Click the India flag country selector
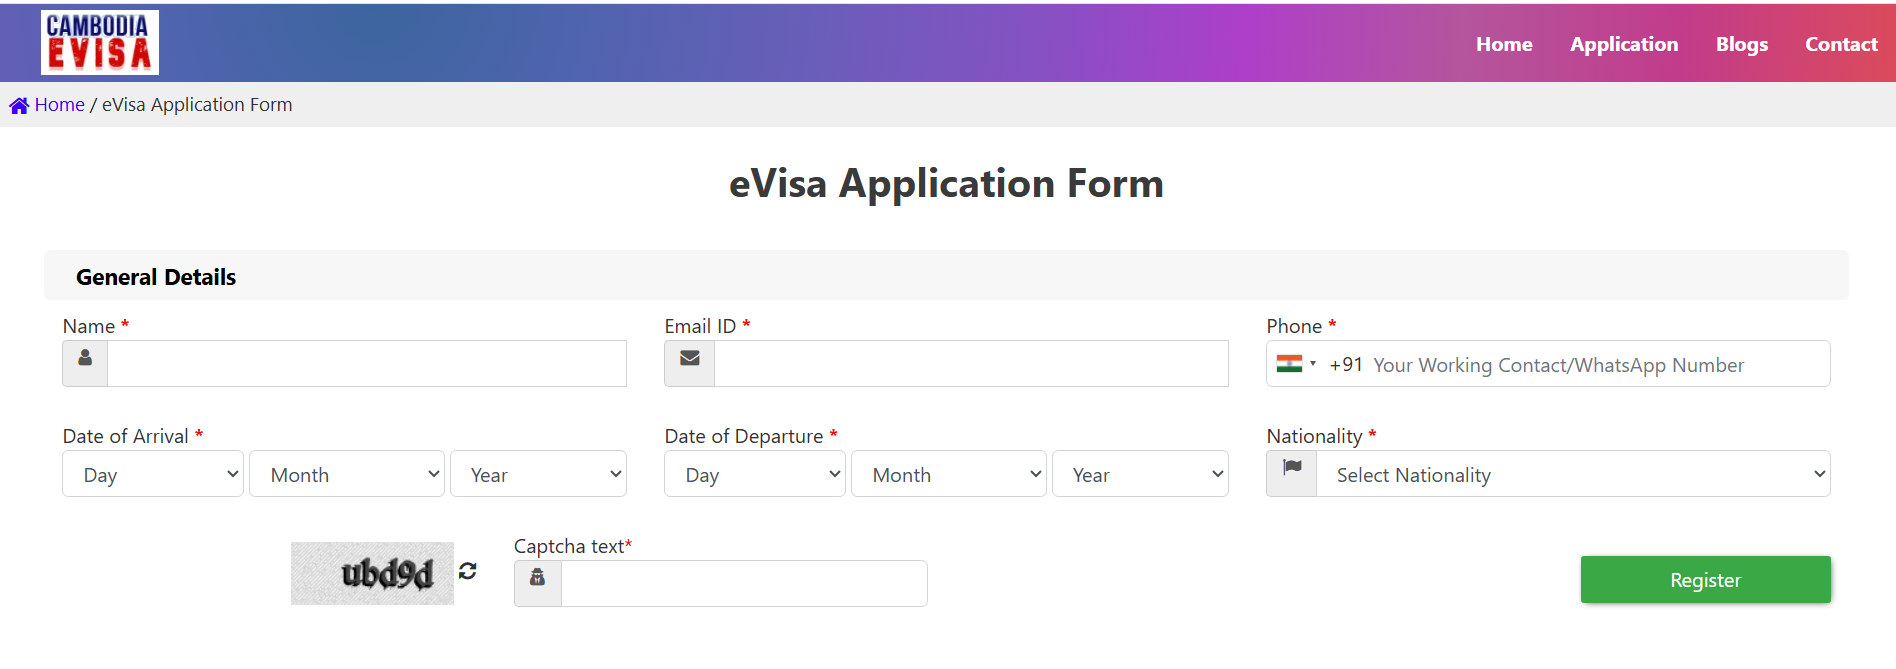The image size is (1896, 669). pos(1296,364)
